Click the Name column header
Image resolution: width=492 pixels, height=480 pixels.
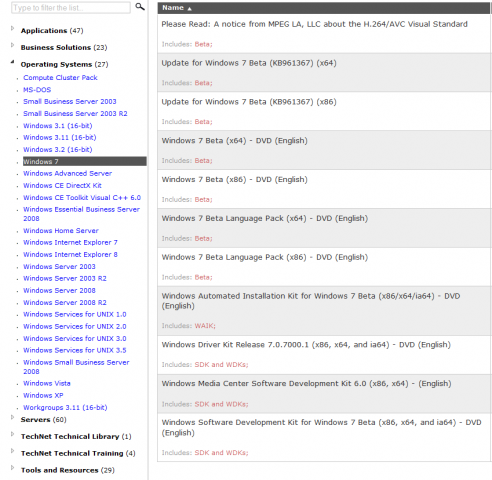tap(324, 8)
